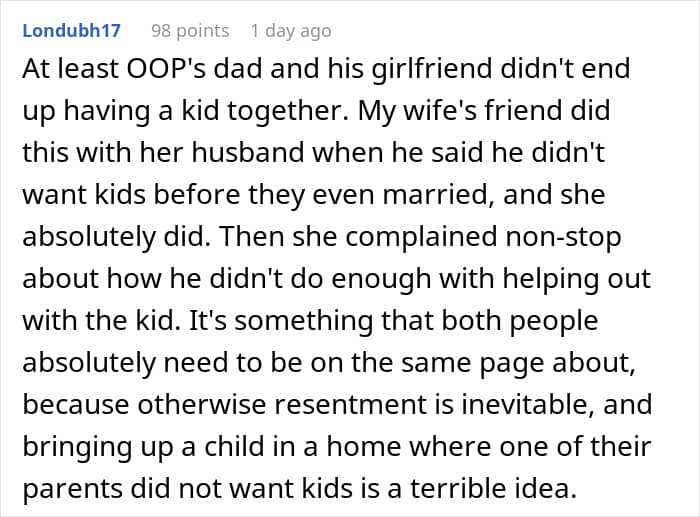
Task: Open the Londubh17 user profile
Action: [72, 31]
